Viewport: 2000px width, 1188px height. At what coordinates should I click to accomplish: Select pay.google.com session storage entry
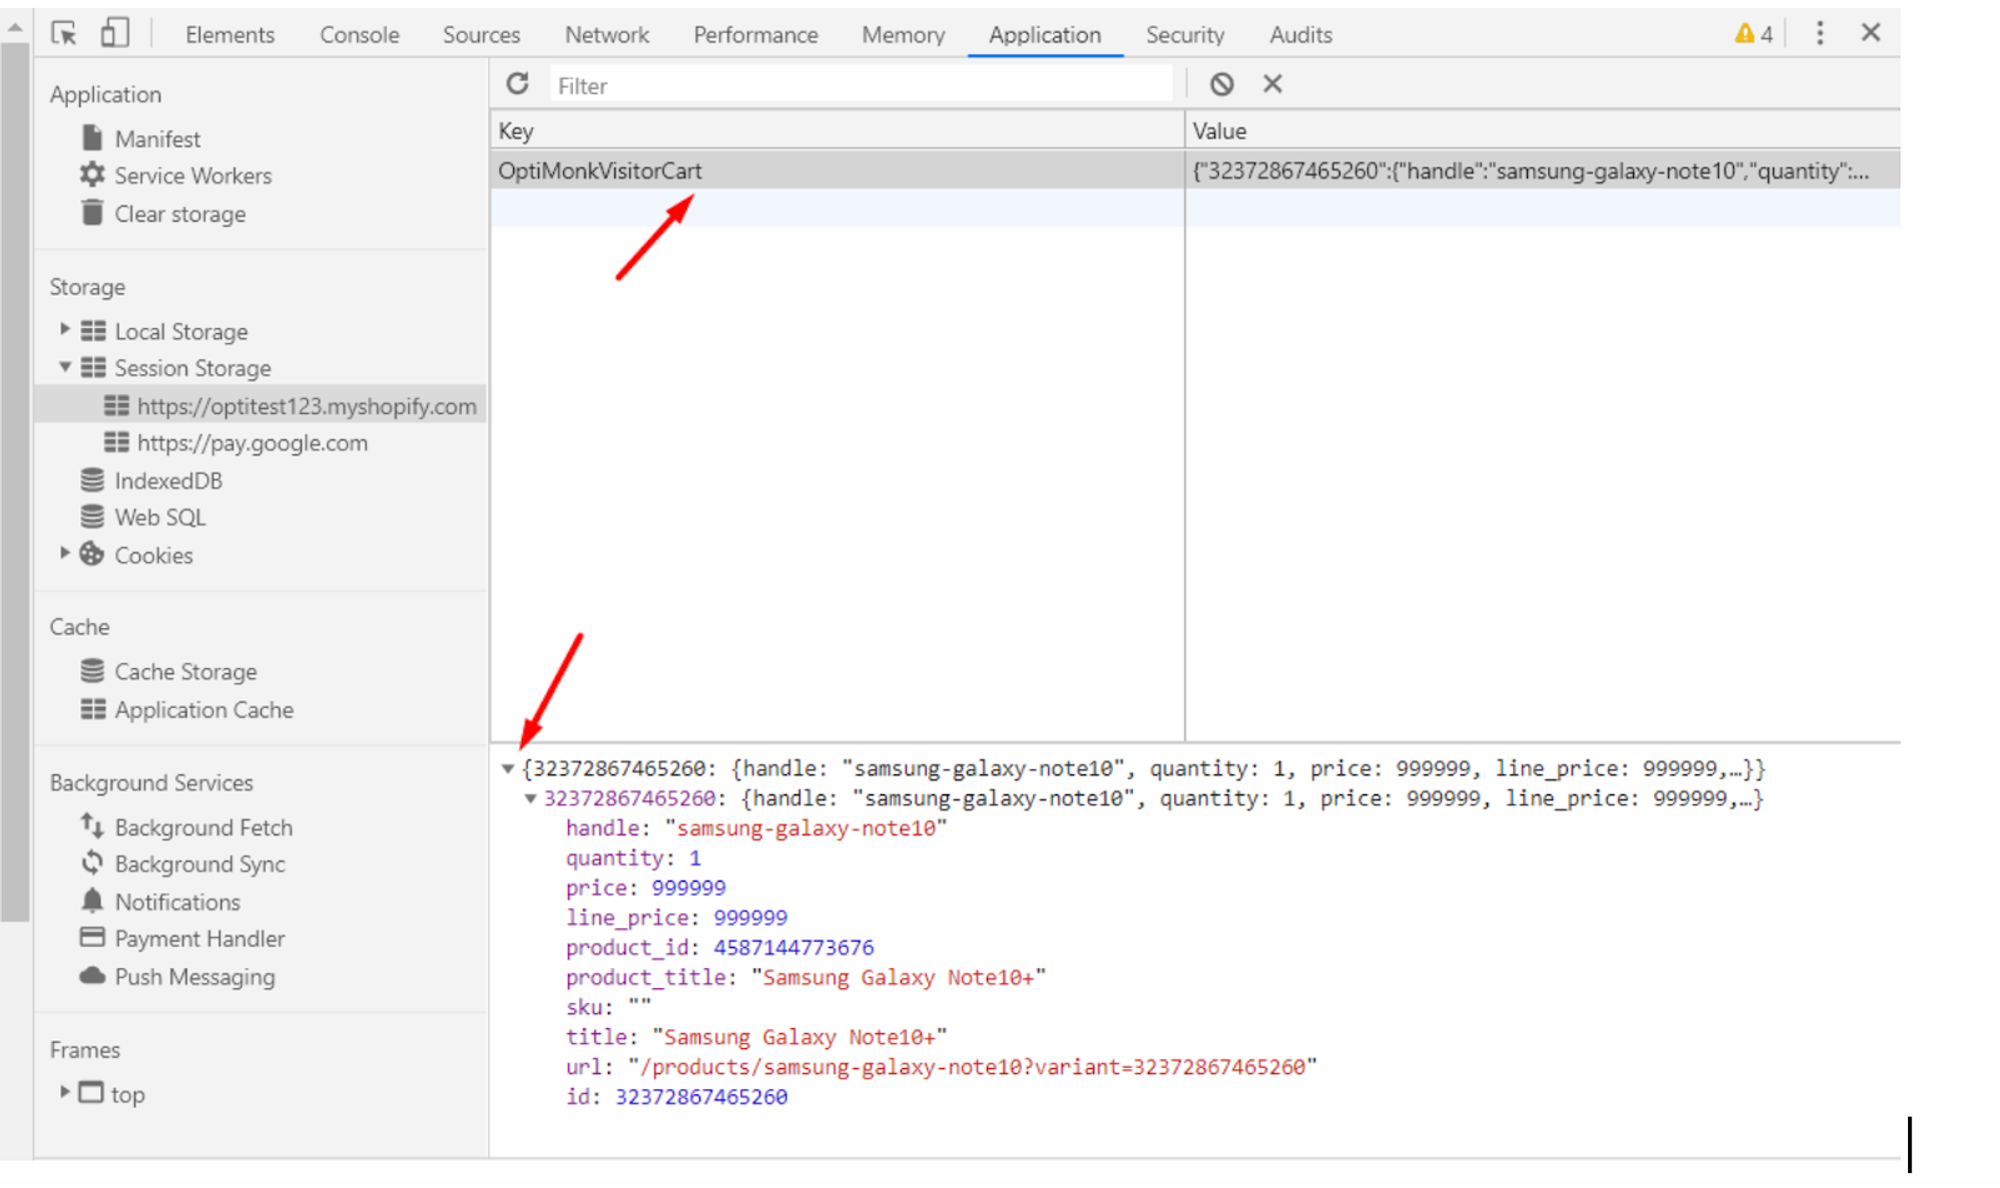click(x=252, y=443)
